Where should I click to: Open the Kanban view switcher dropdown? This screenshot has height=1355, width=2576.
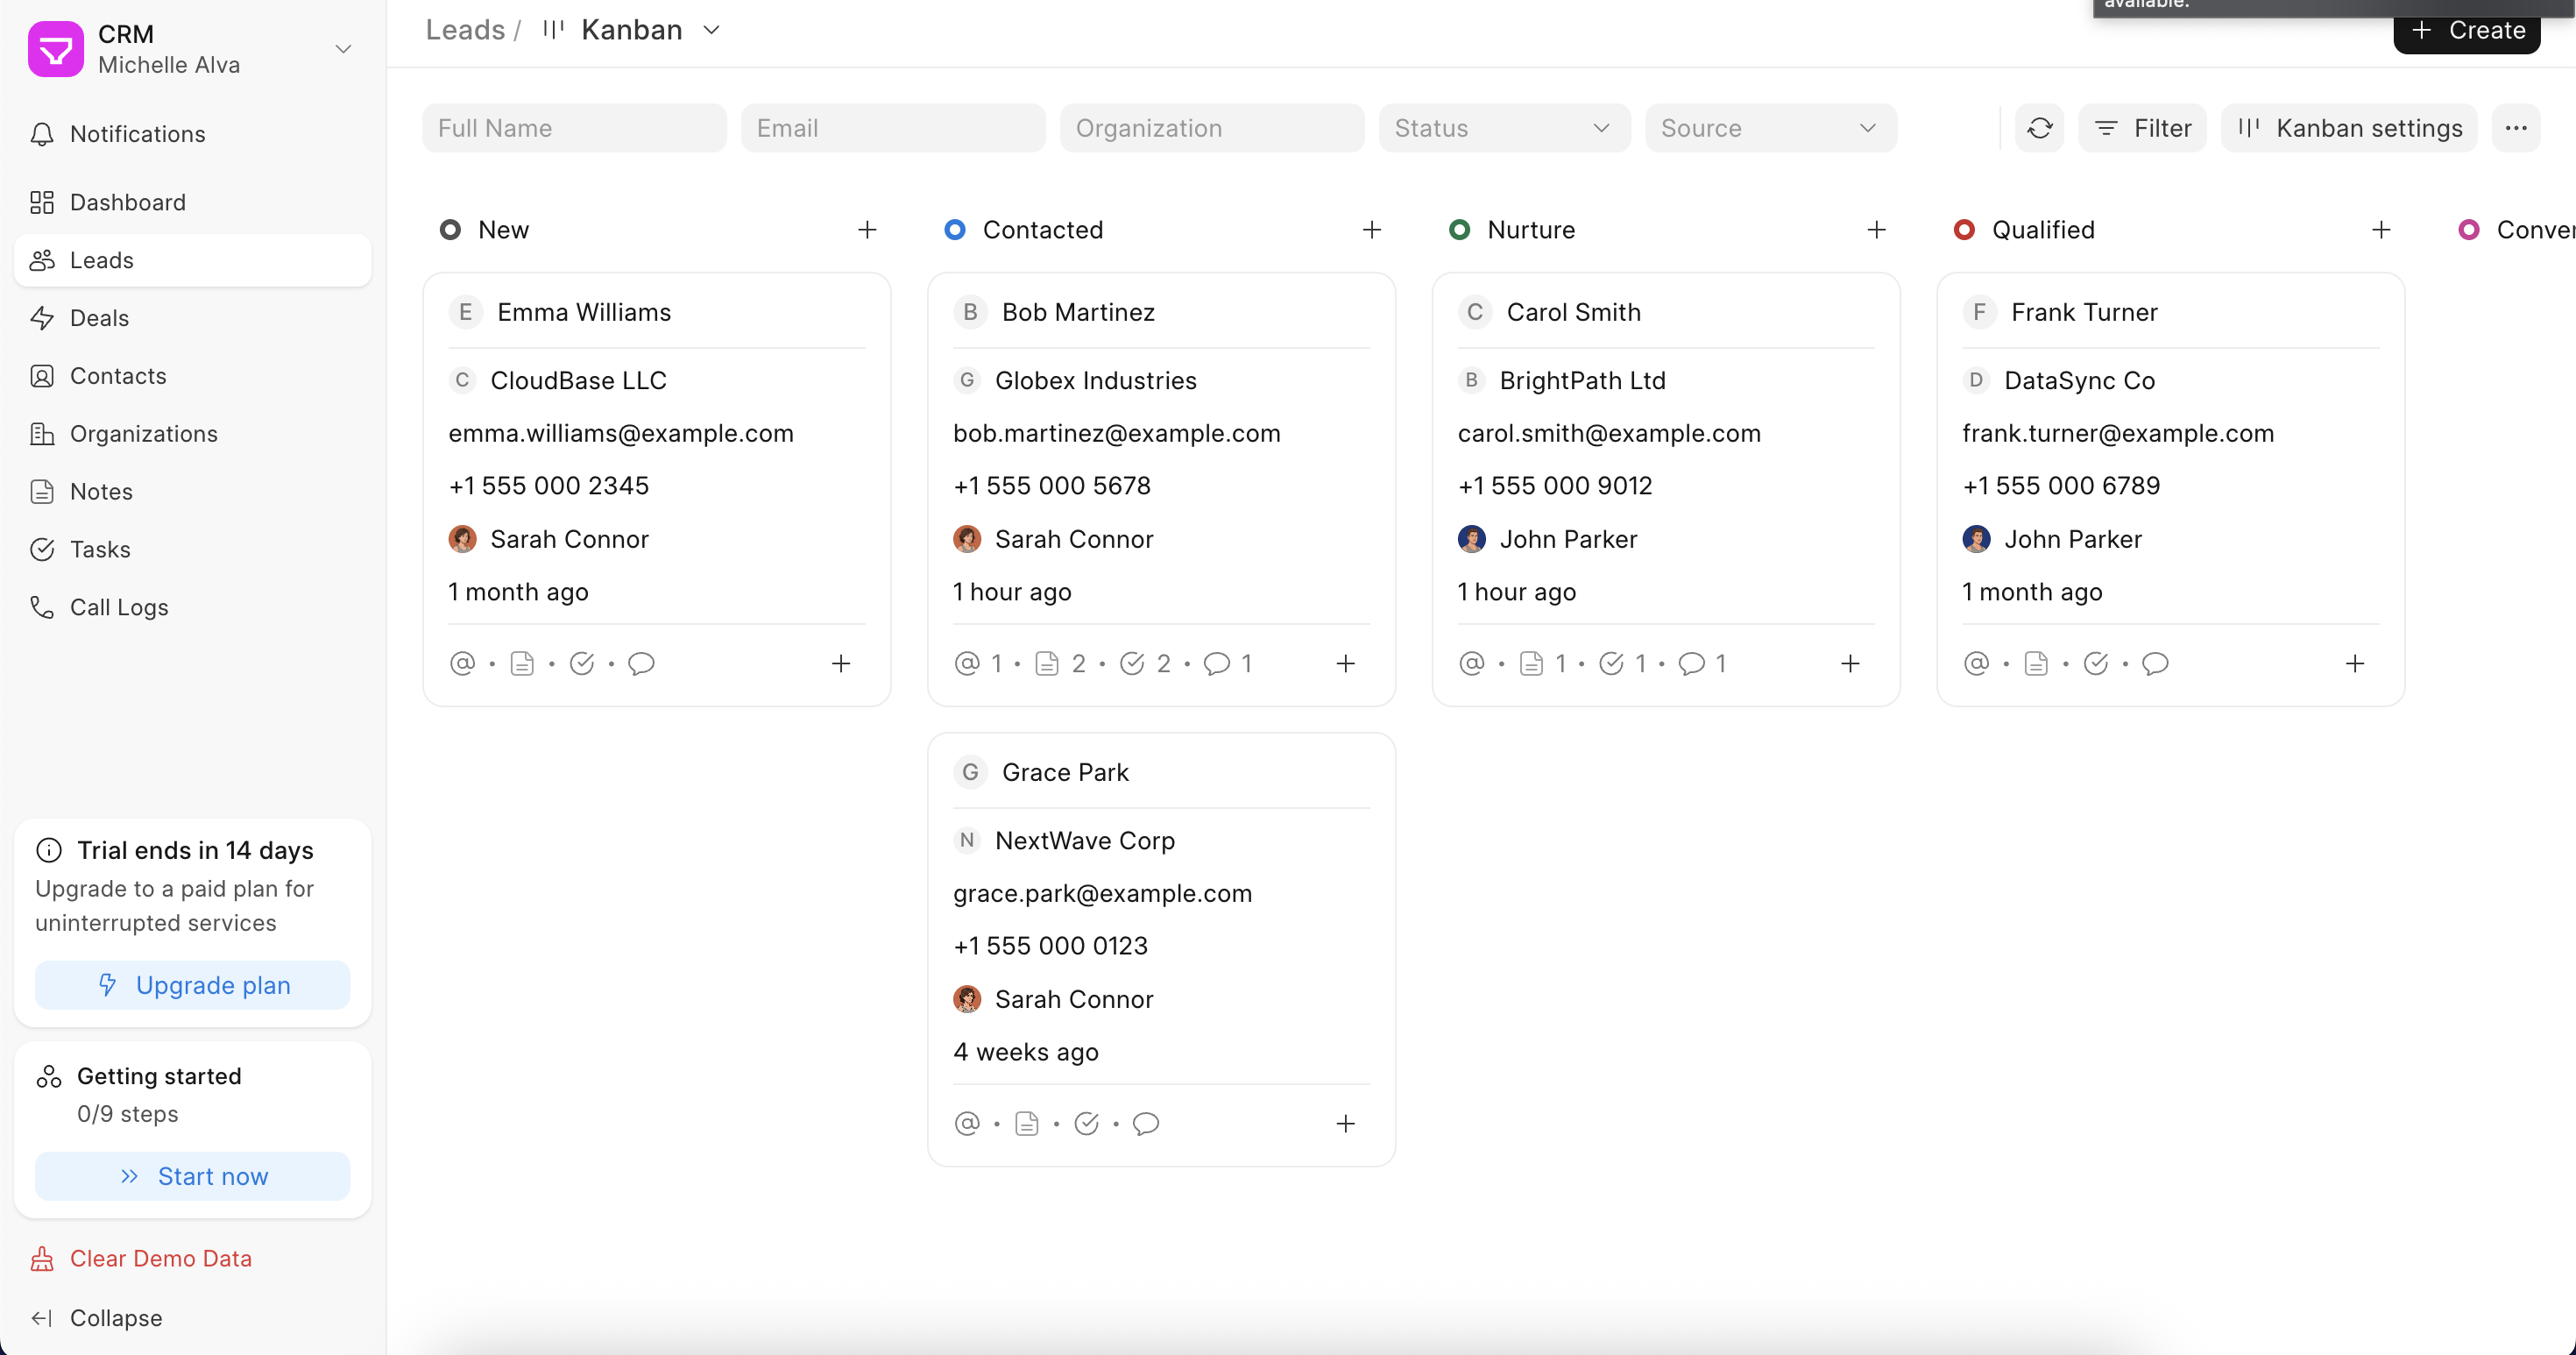pos(632,30)
